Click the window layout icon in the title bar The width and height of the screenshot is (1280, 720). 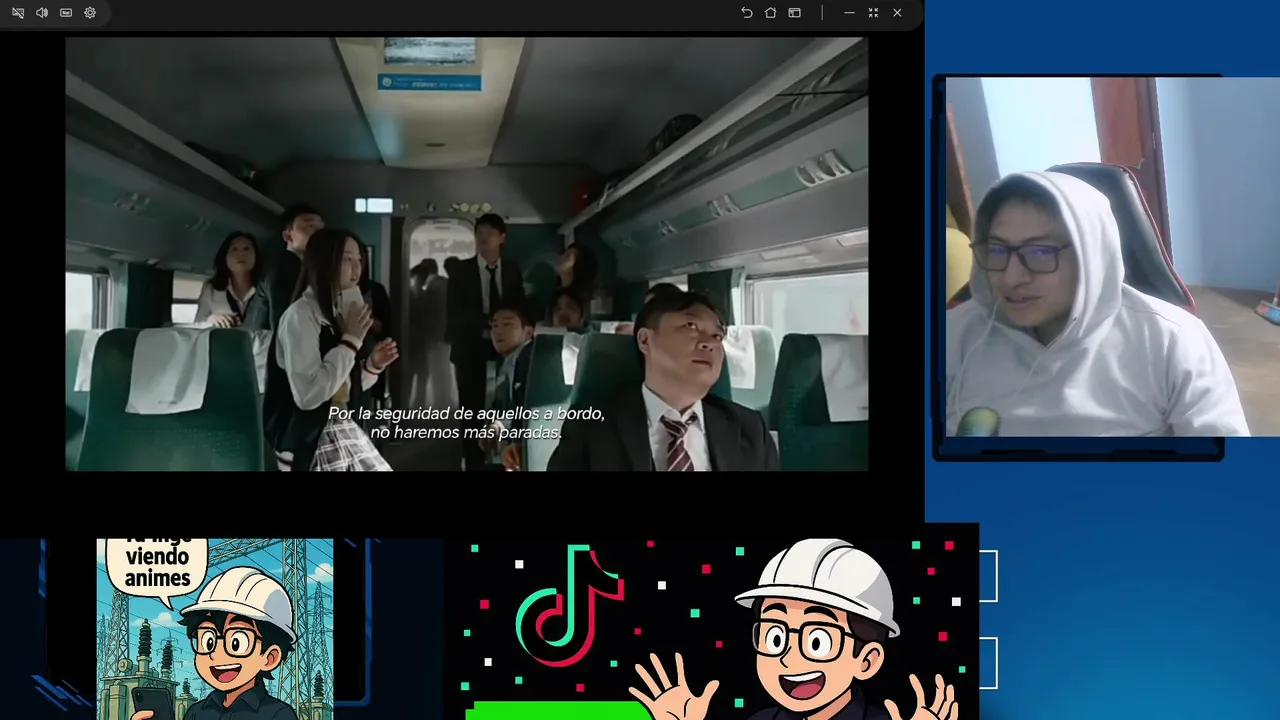pyautogui.click(x=794, y=13)
